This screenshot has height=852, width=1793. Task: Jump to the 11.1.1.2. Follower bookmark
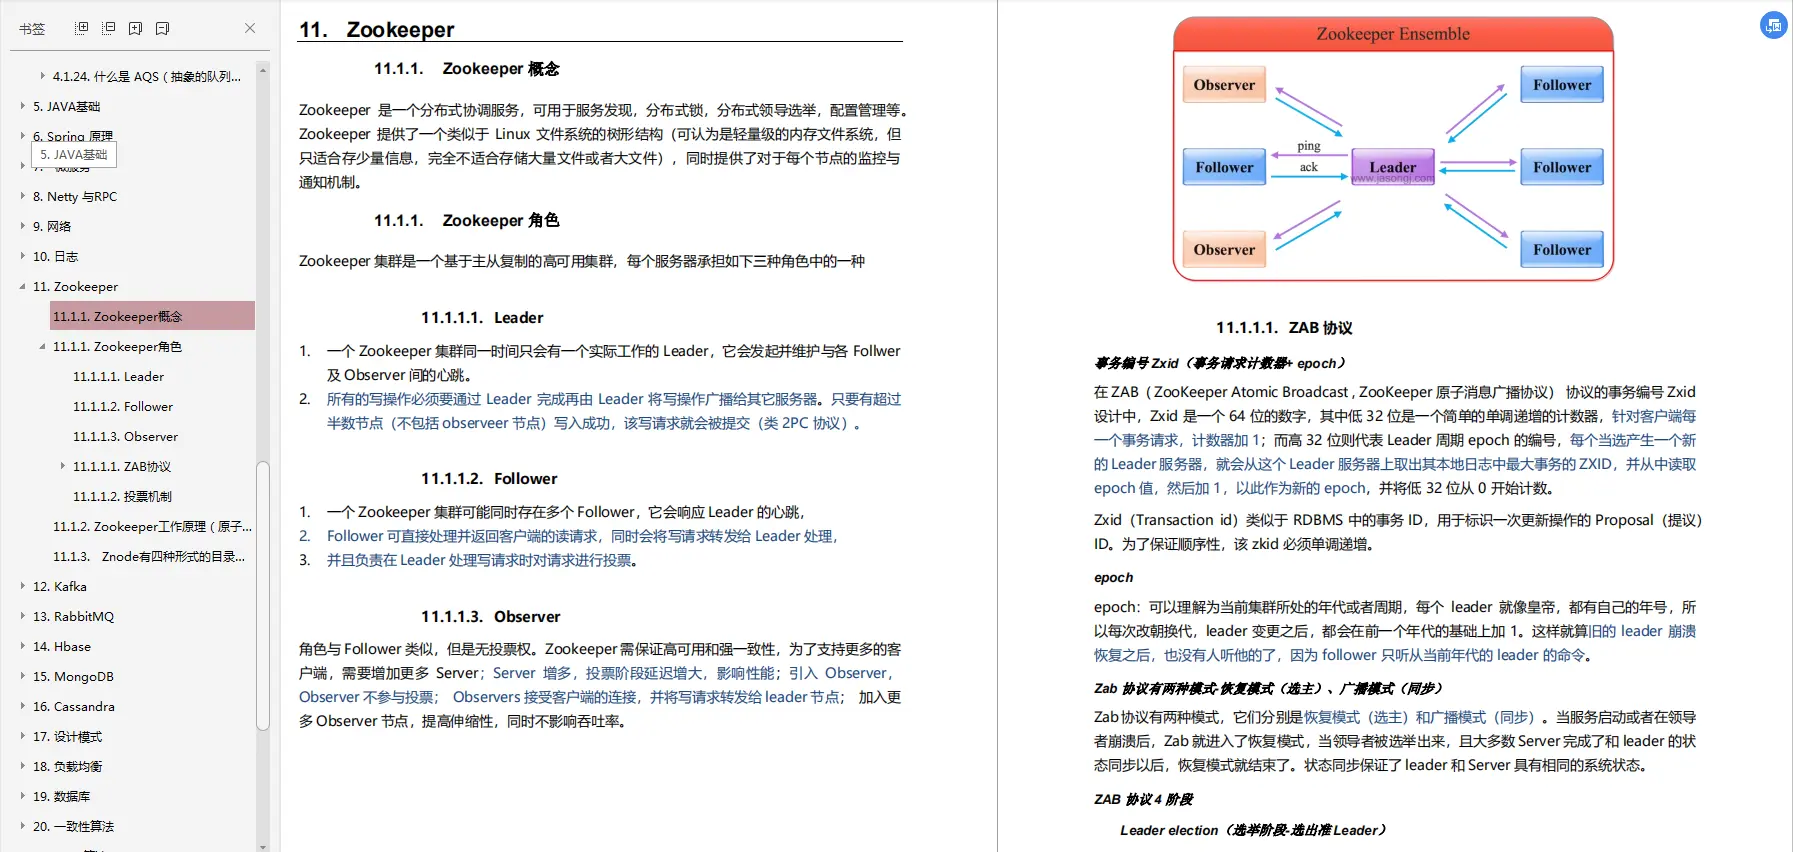click(123, 406)
